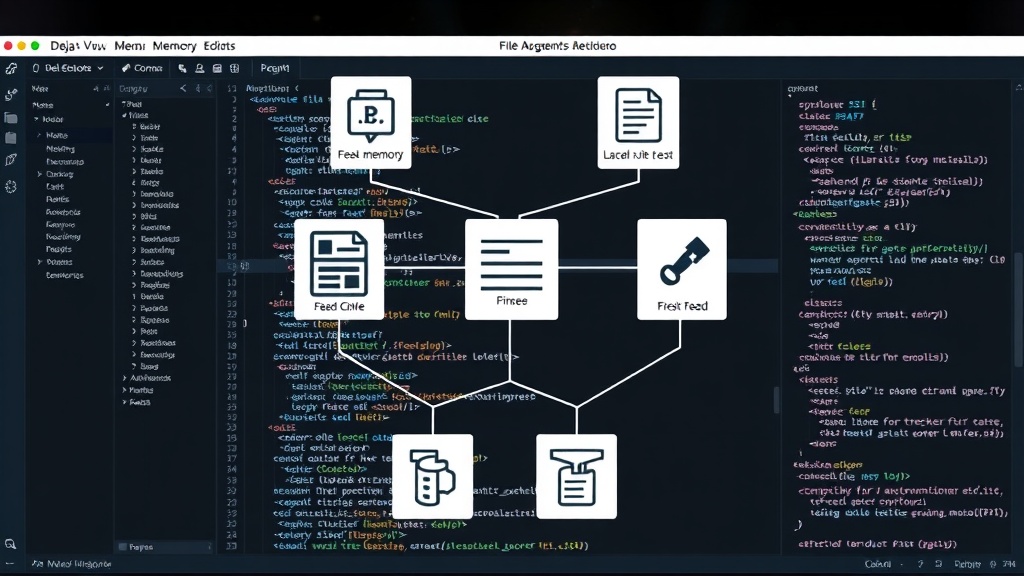Click the person icon in top toolbar
Viewport: 1024px width, 576px height.
[x=199, y=68]
